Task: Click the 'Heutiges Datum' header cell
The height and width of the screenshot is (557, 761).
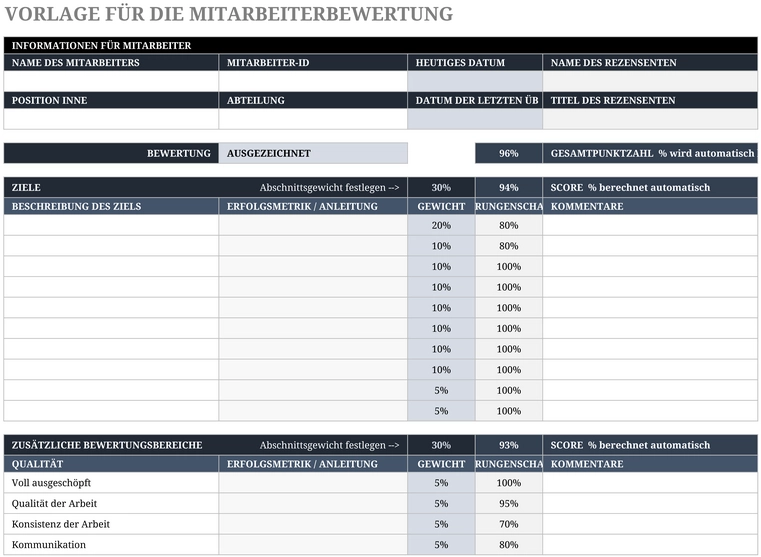Action: click(475, 63)
